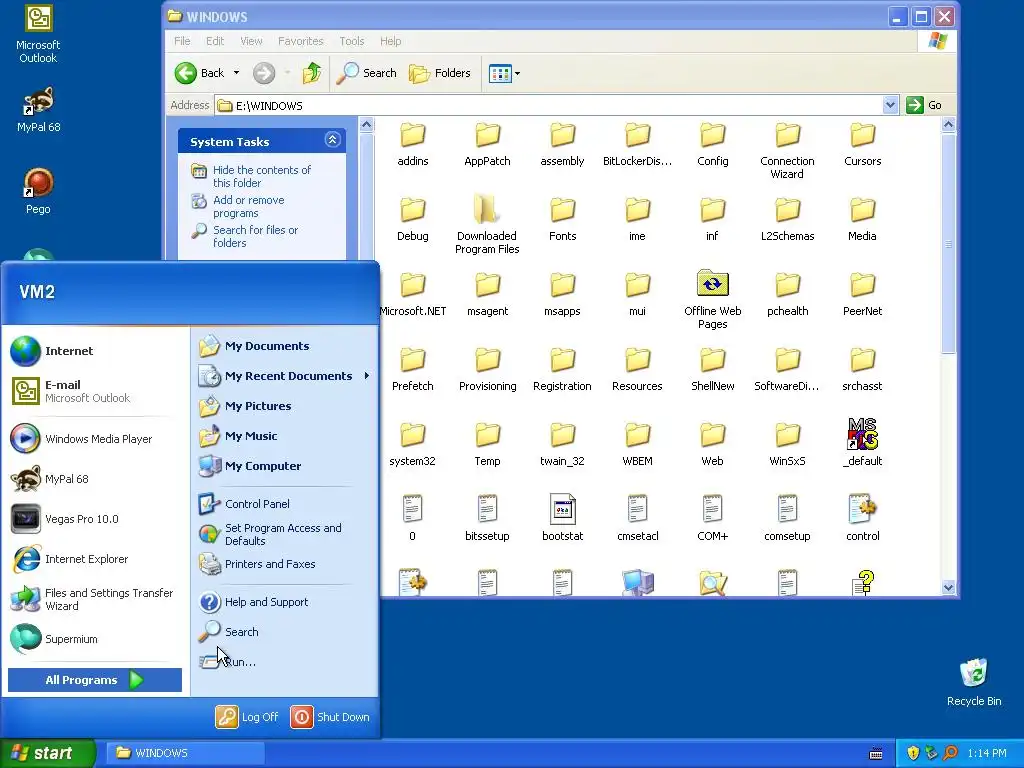Screen dimensions: 1024x768
Task: Click the Go button next to address
Action: click(924, 105)
